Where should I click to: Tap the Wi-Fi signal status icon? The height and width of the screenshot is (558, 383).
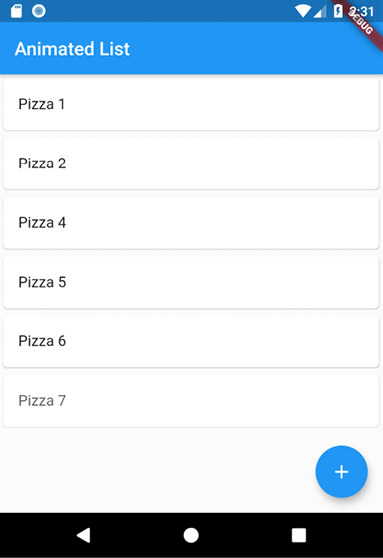(x=303, y=11)
